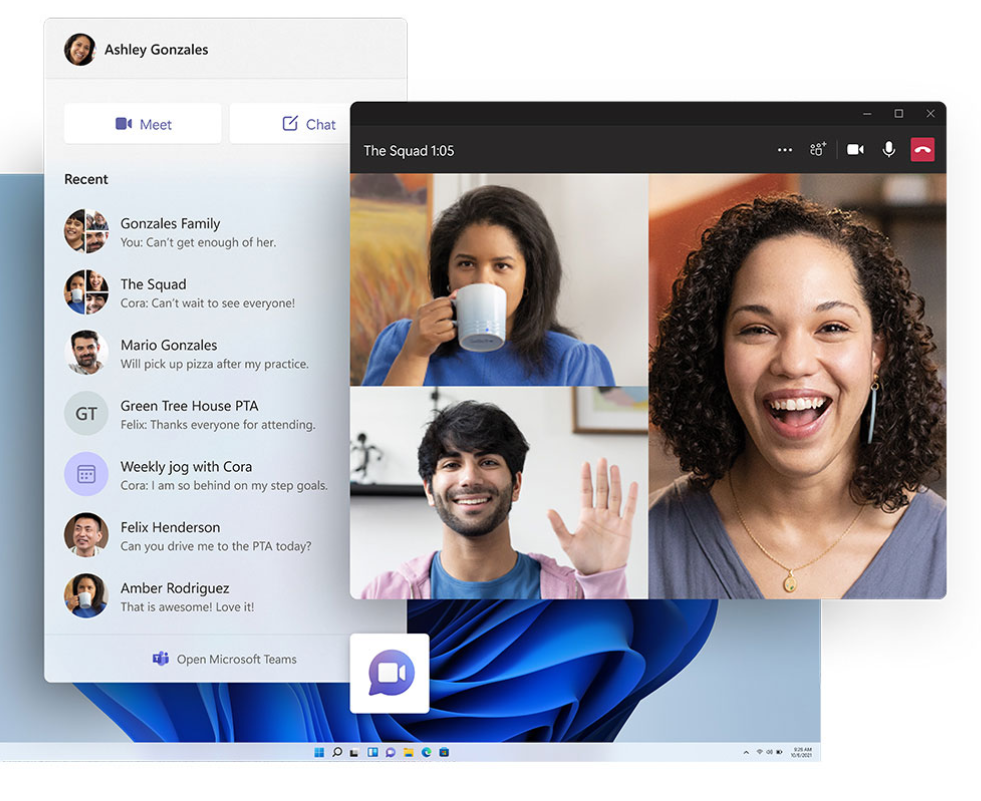Toggle camera in call toolbar

855,150
